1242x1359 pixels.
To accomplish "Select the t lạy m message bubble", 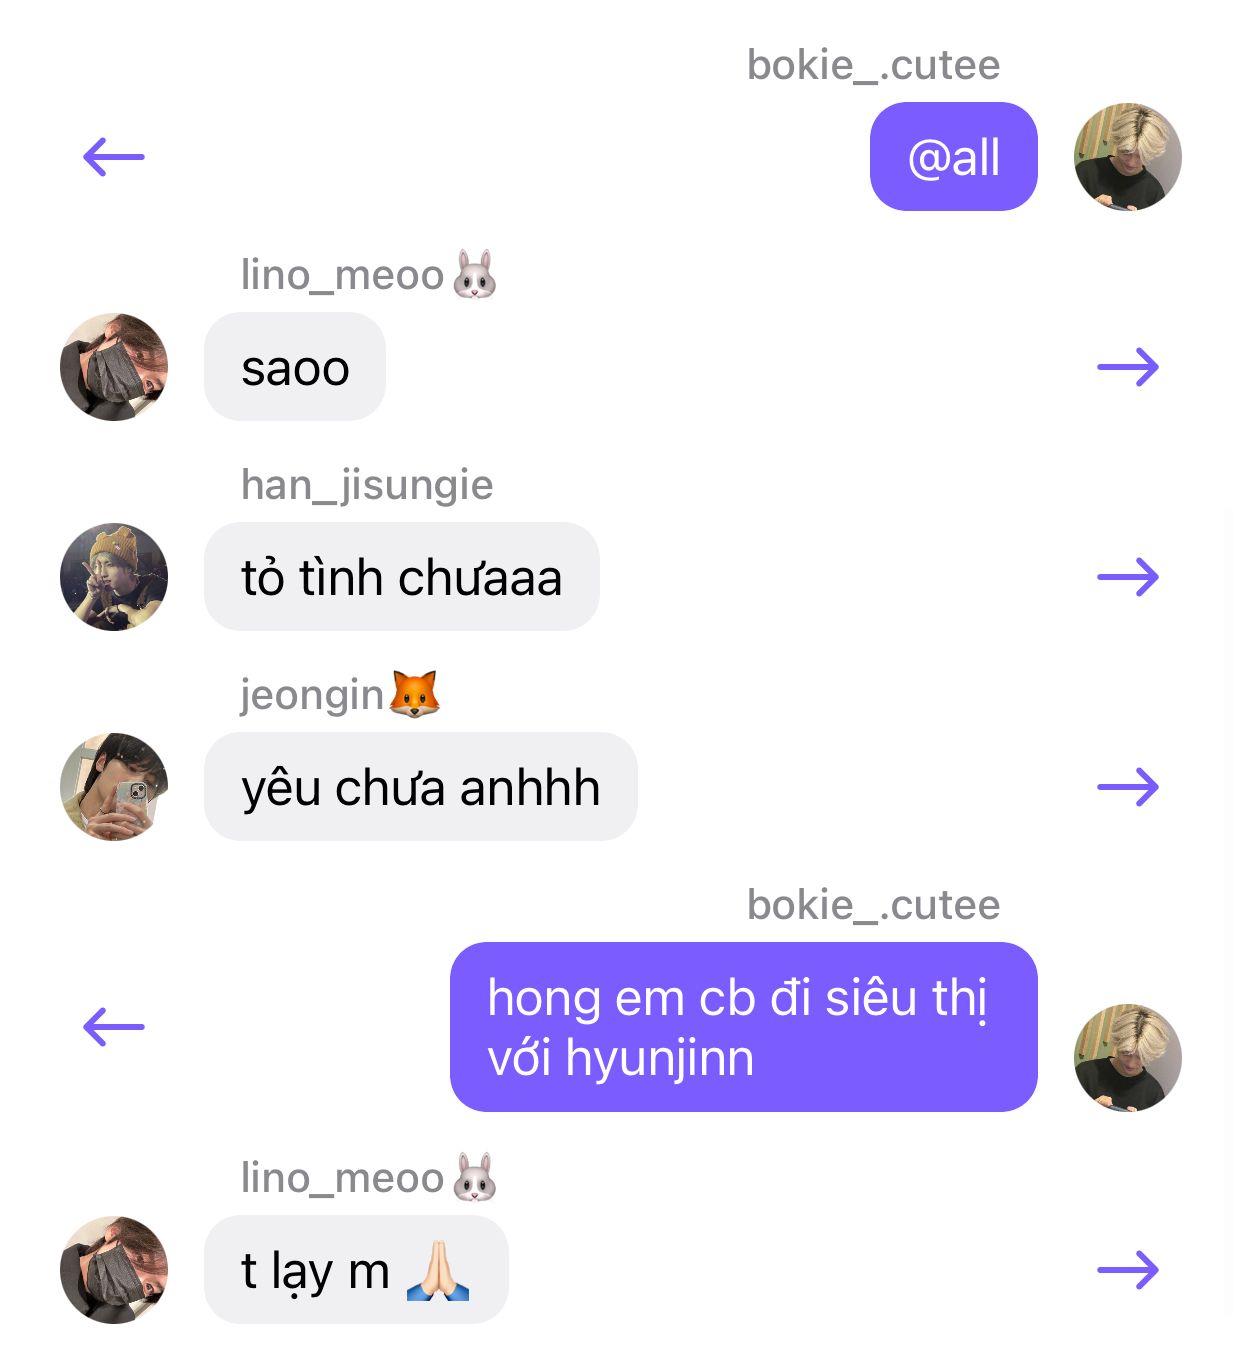I will click(356, 1270).
